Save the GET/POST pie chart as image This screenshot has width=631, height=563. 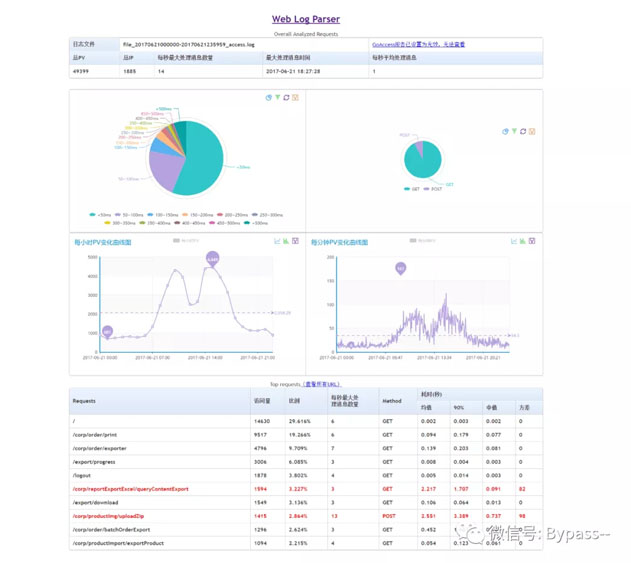(x=532, y=131)
